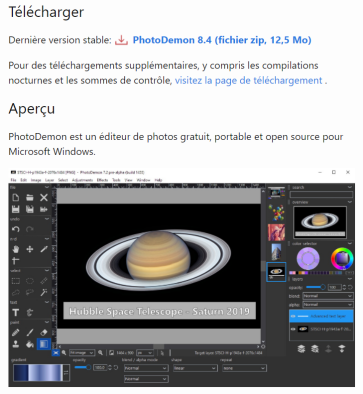This screenshot has height=394, width=363.
Task: Adjust the layer opacity slider
Action: pyautogui.click(x=315, y=287)
